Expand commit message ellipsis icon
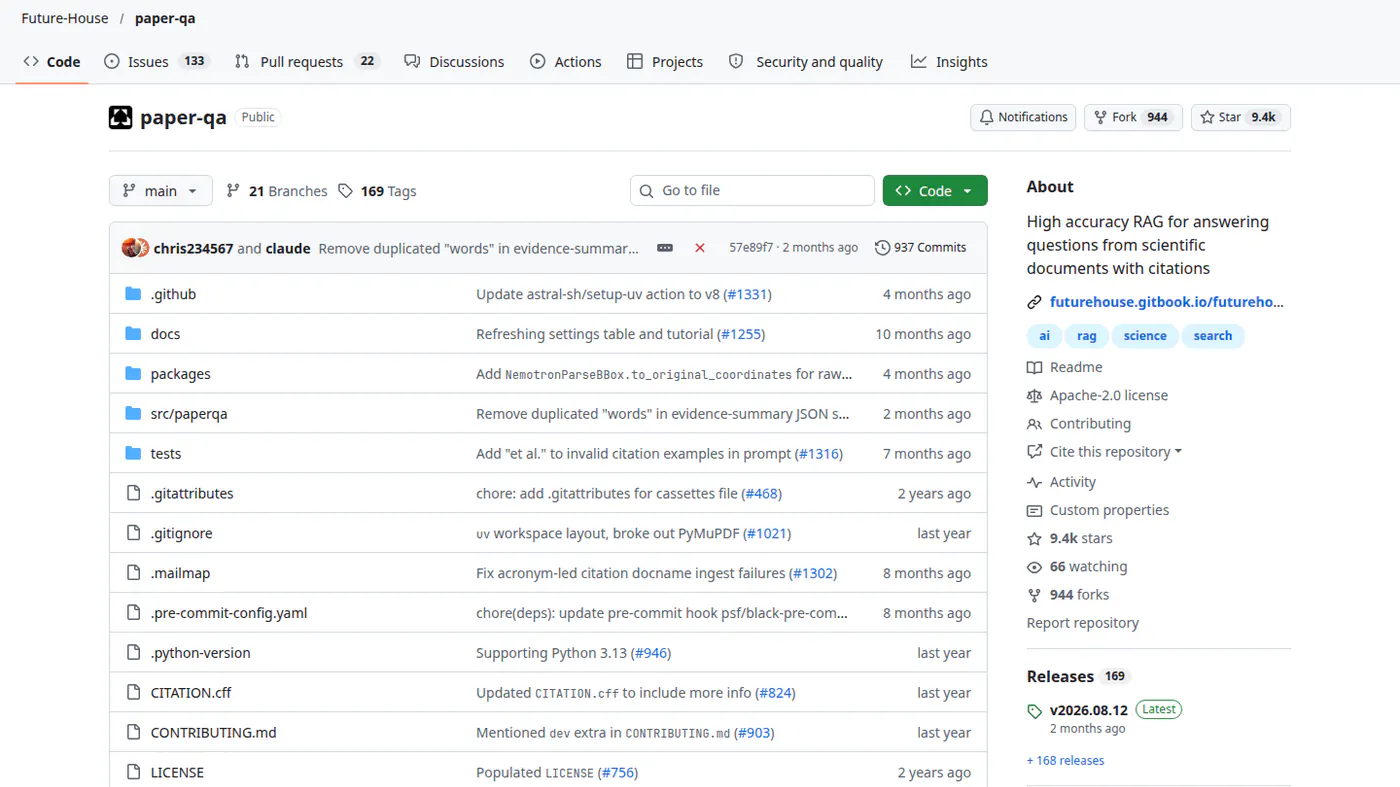Screen dimensions: 1400x787 [665, 247]
